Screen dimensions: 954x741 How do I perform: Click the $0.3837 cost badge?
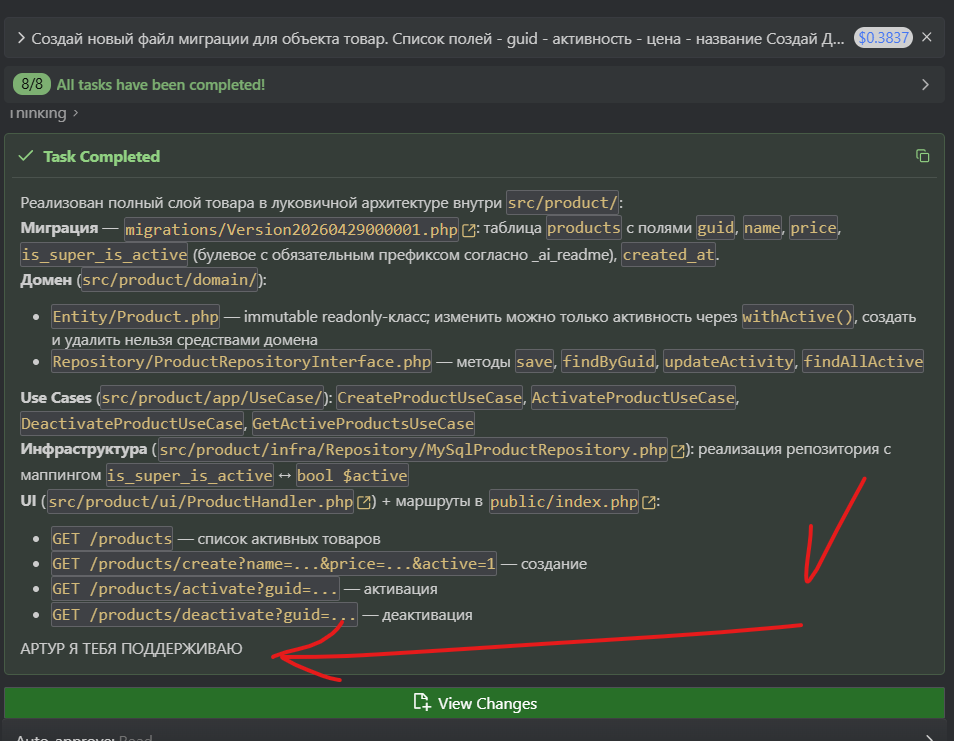[883, 38]
